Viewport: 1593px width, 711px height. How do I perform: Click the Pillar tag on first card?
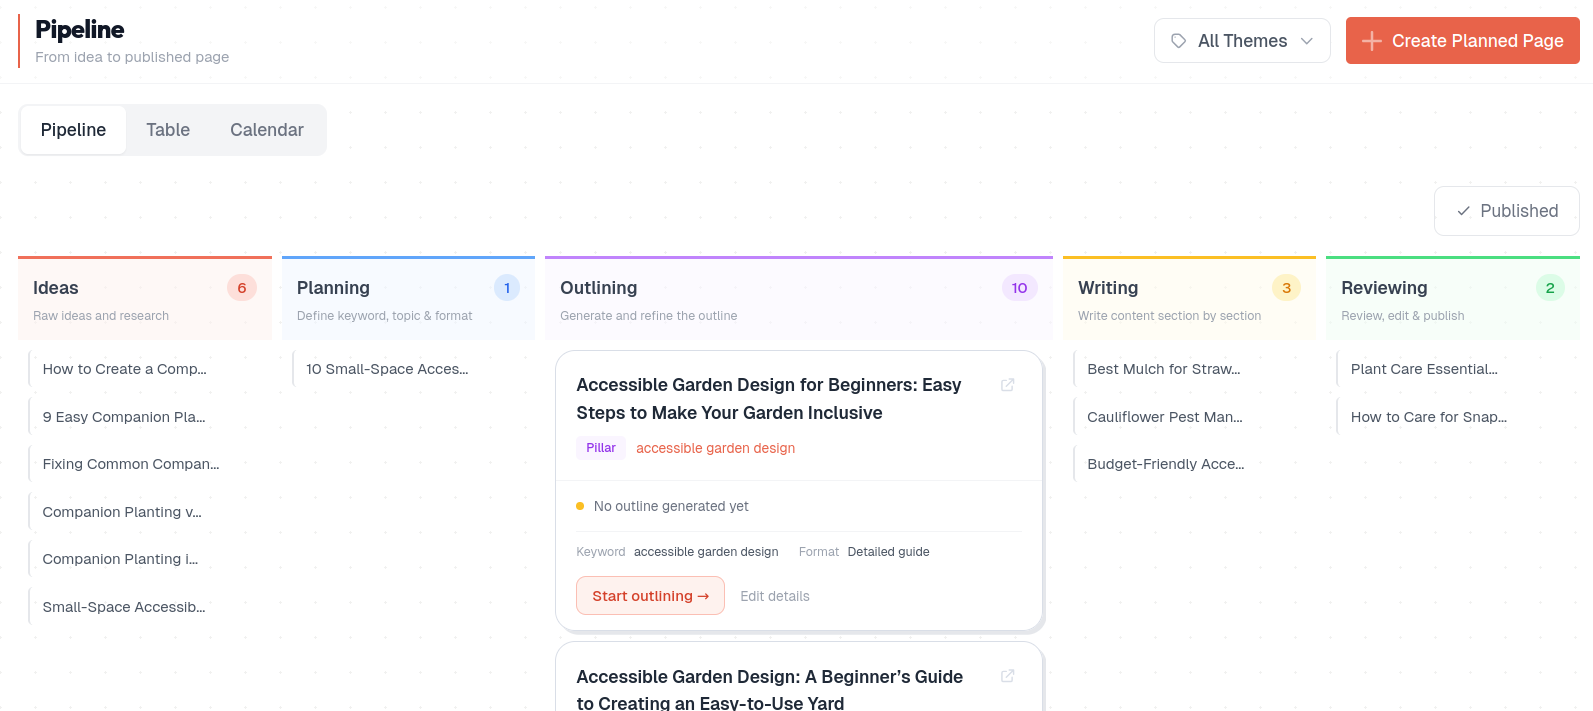pyautogui.click(x=601, y=448)
